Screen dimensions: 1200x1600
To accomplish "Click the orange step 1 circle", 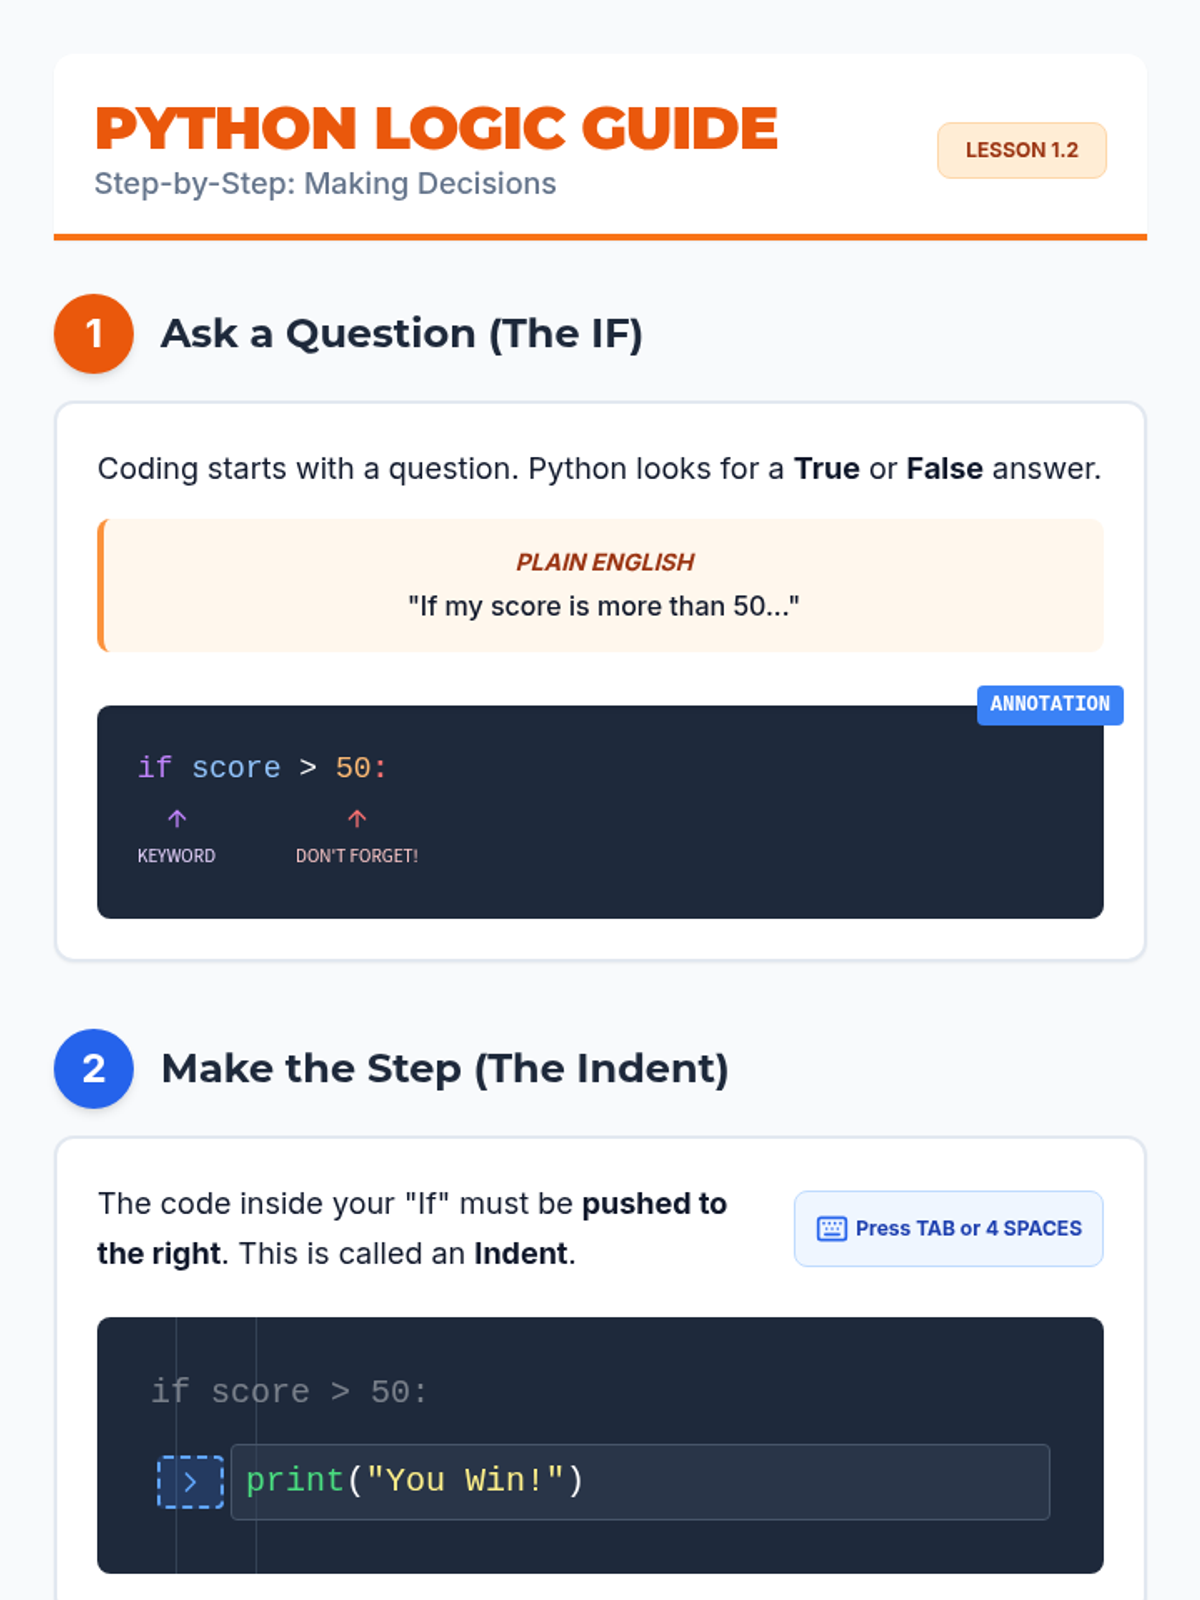I will click(94, 334).
